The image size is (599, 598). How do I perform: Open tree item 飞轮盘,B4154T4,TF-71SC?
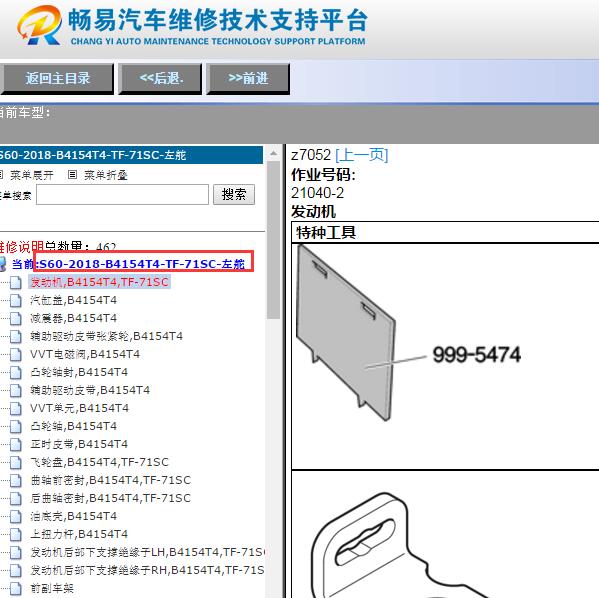pyautogui.click(x=99, y=462)
